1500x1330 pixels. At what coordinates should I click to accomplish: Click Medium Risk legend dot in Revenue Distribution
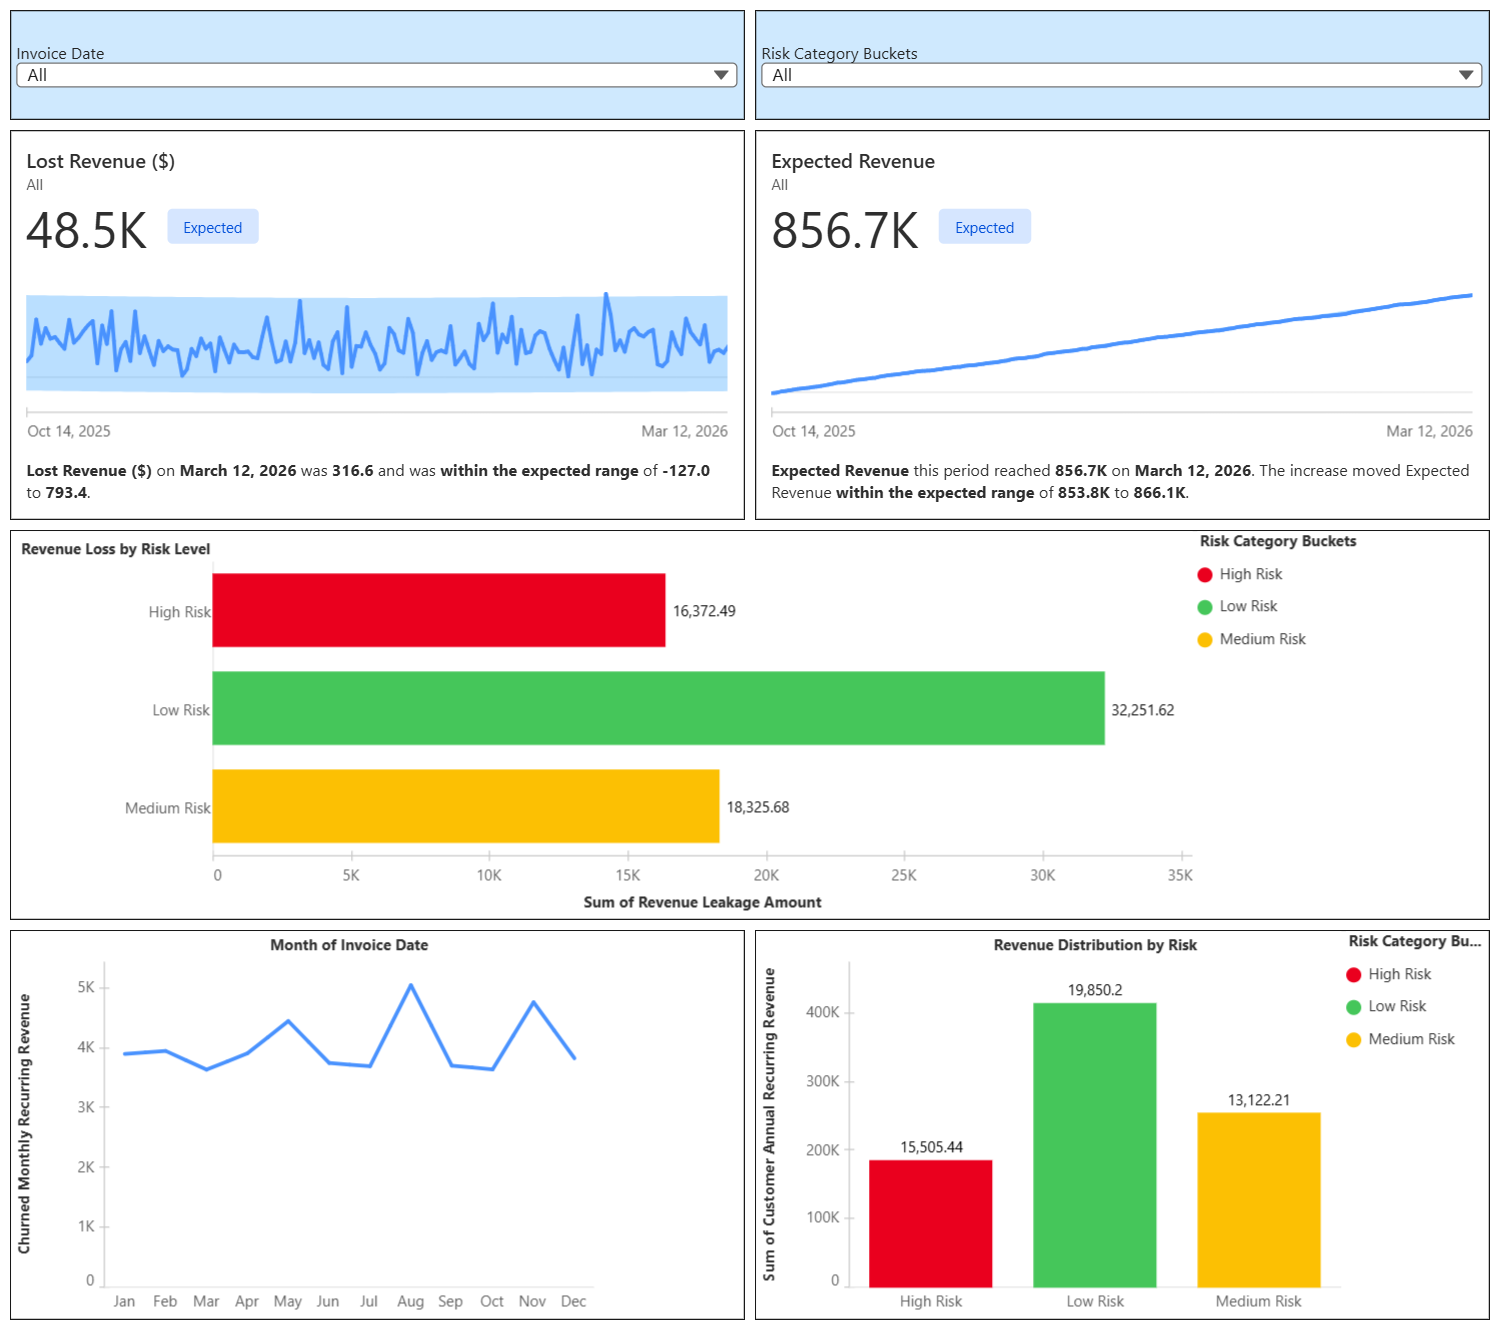[x=1354, y=1040]
